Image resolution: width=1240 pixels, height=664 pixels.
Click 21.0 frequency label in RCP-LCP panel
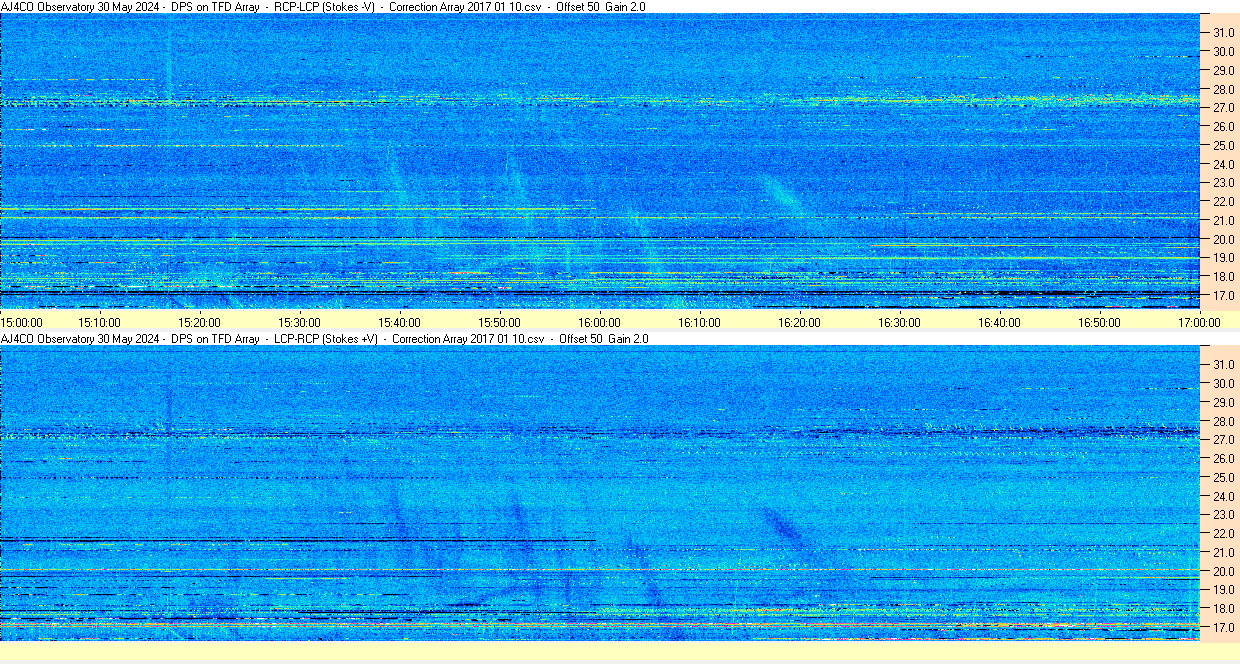1224,220
